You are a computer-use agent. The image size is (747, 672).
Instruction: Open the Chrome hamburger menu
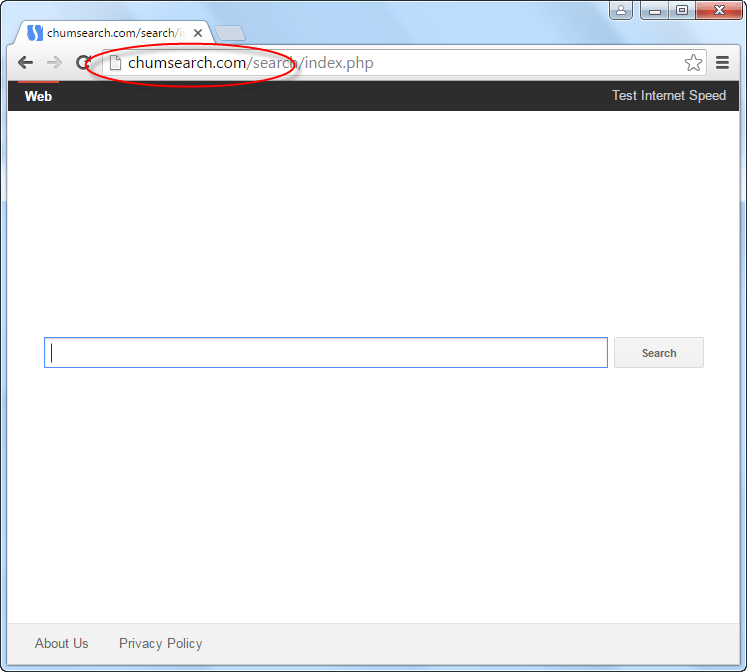722,62
